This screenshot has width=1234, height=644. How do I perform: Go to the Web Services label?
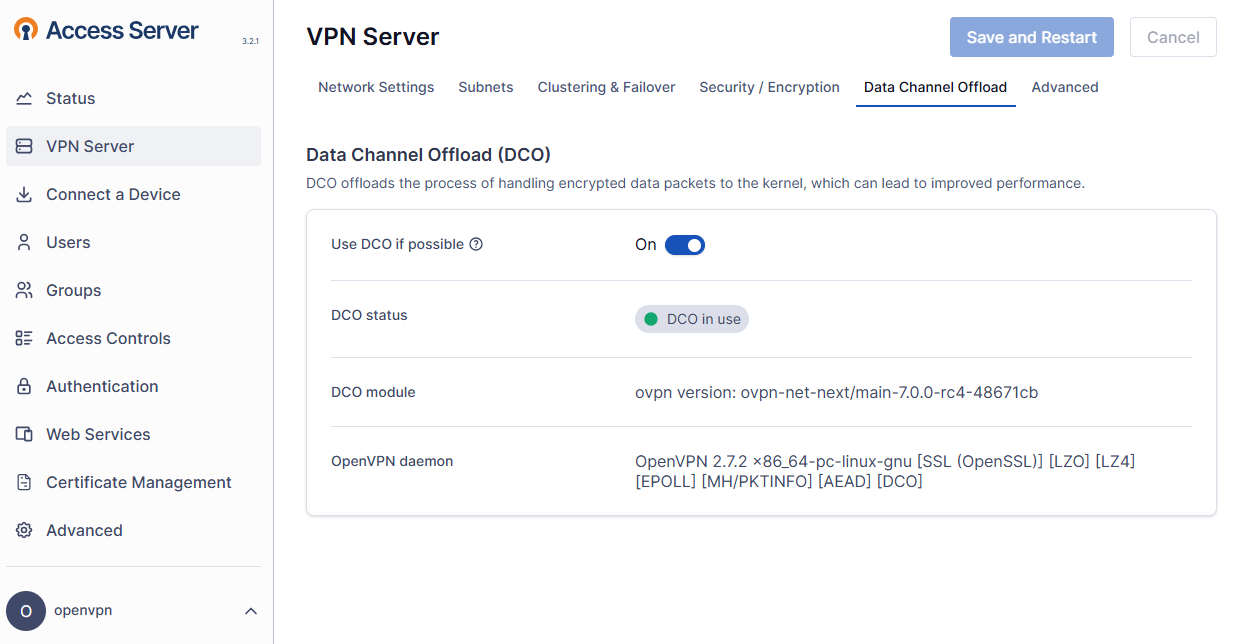pos(98,434)
